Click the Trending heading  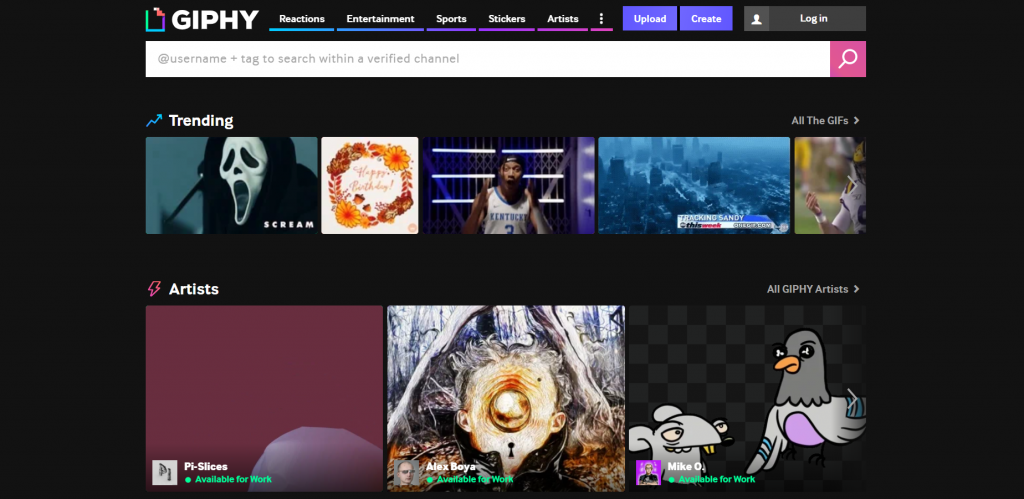201,121
